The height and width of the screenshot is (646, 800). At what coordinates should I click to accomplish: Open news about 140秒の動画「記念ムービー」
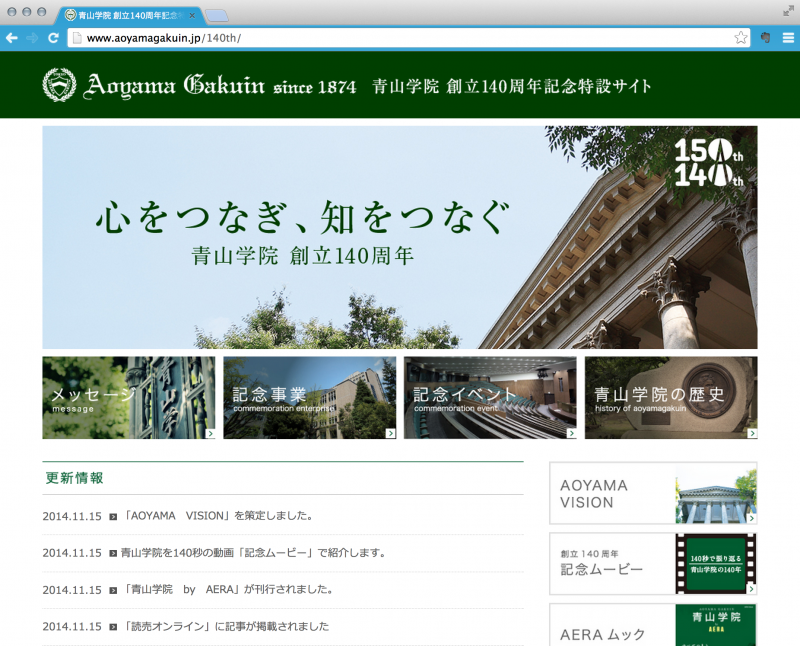253,553
